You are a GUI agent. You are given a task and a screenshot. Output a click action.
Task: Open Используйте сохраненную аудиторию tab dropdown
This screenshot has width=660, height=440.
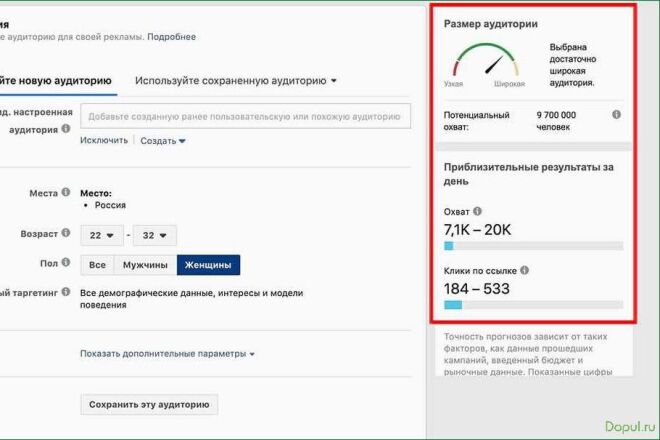pos(236,80)
